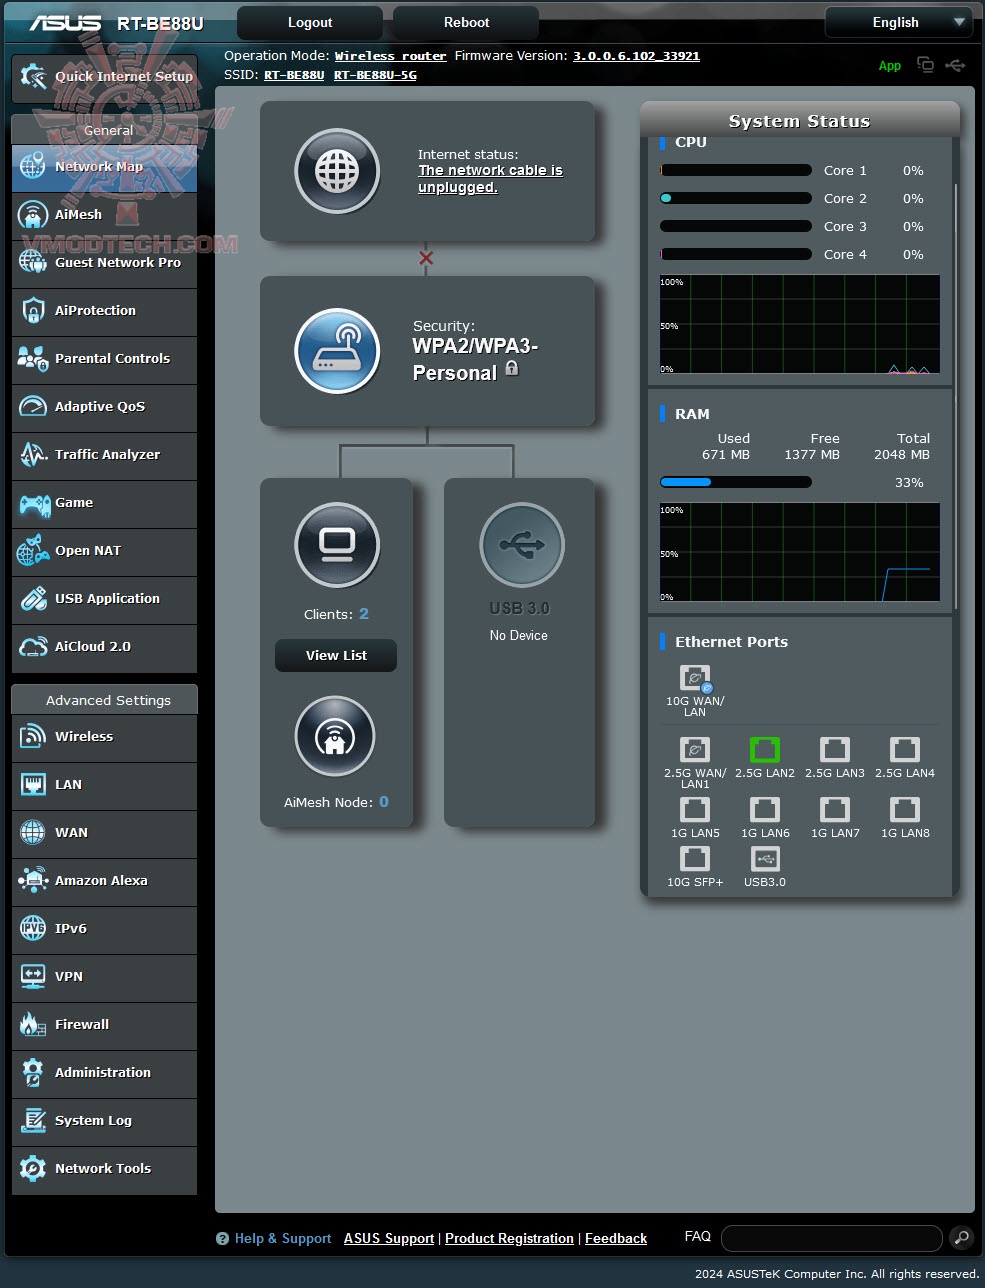Click the View List button
Viewport: 985px width, 1288px height.
[x=336, y=655]
